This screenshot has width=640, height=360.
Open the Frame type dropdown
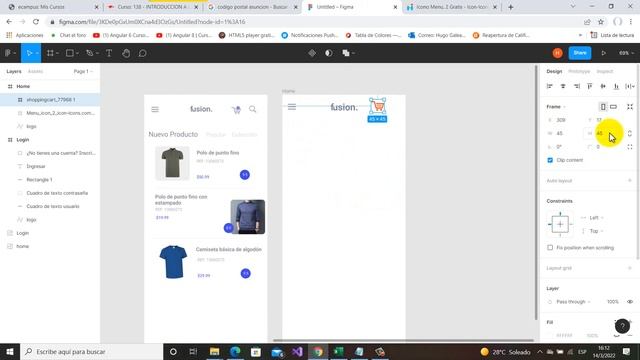[556, 107]
